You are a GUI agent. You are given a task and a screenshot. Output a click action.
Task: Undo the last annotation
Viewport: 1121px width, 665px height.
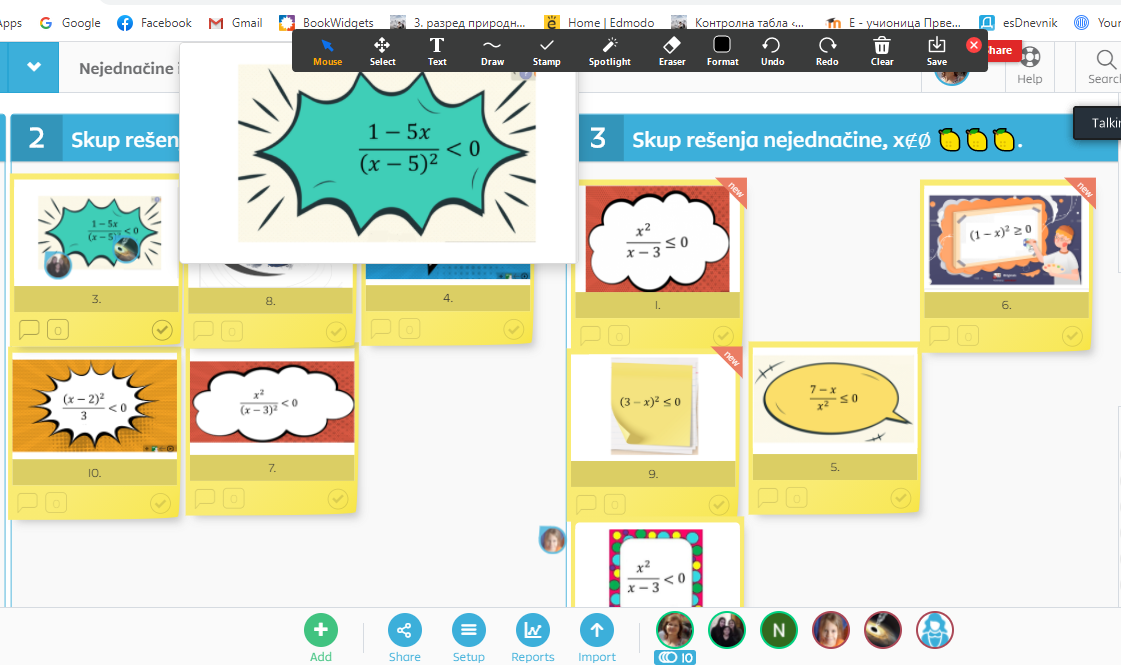pos(772,50)
